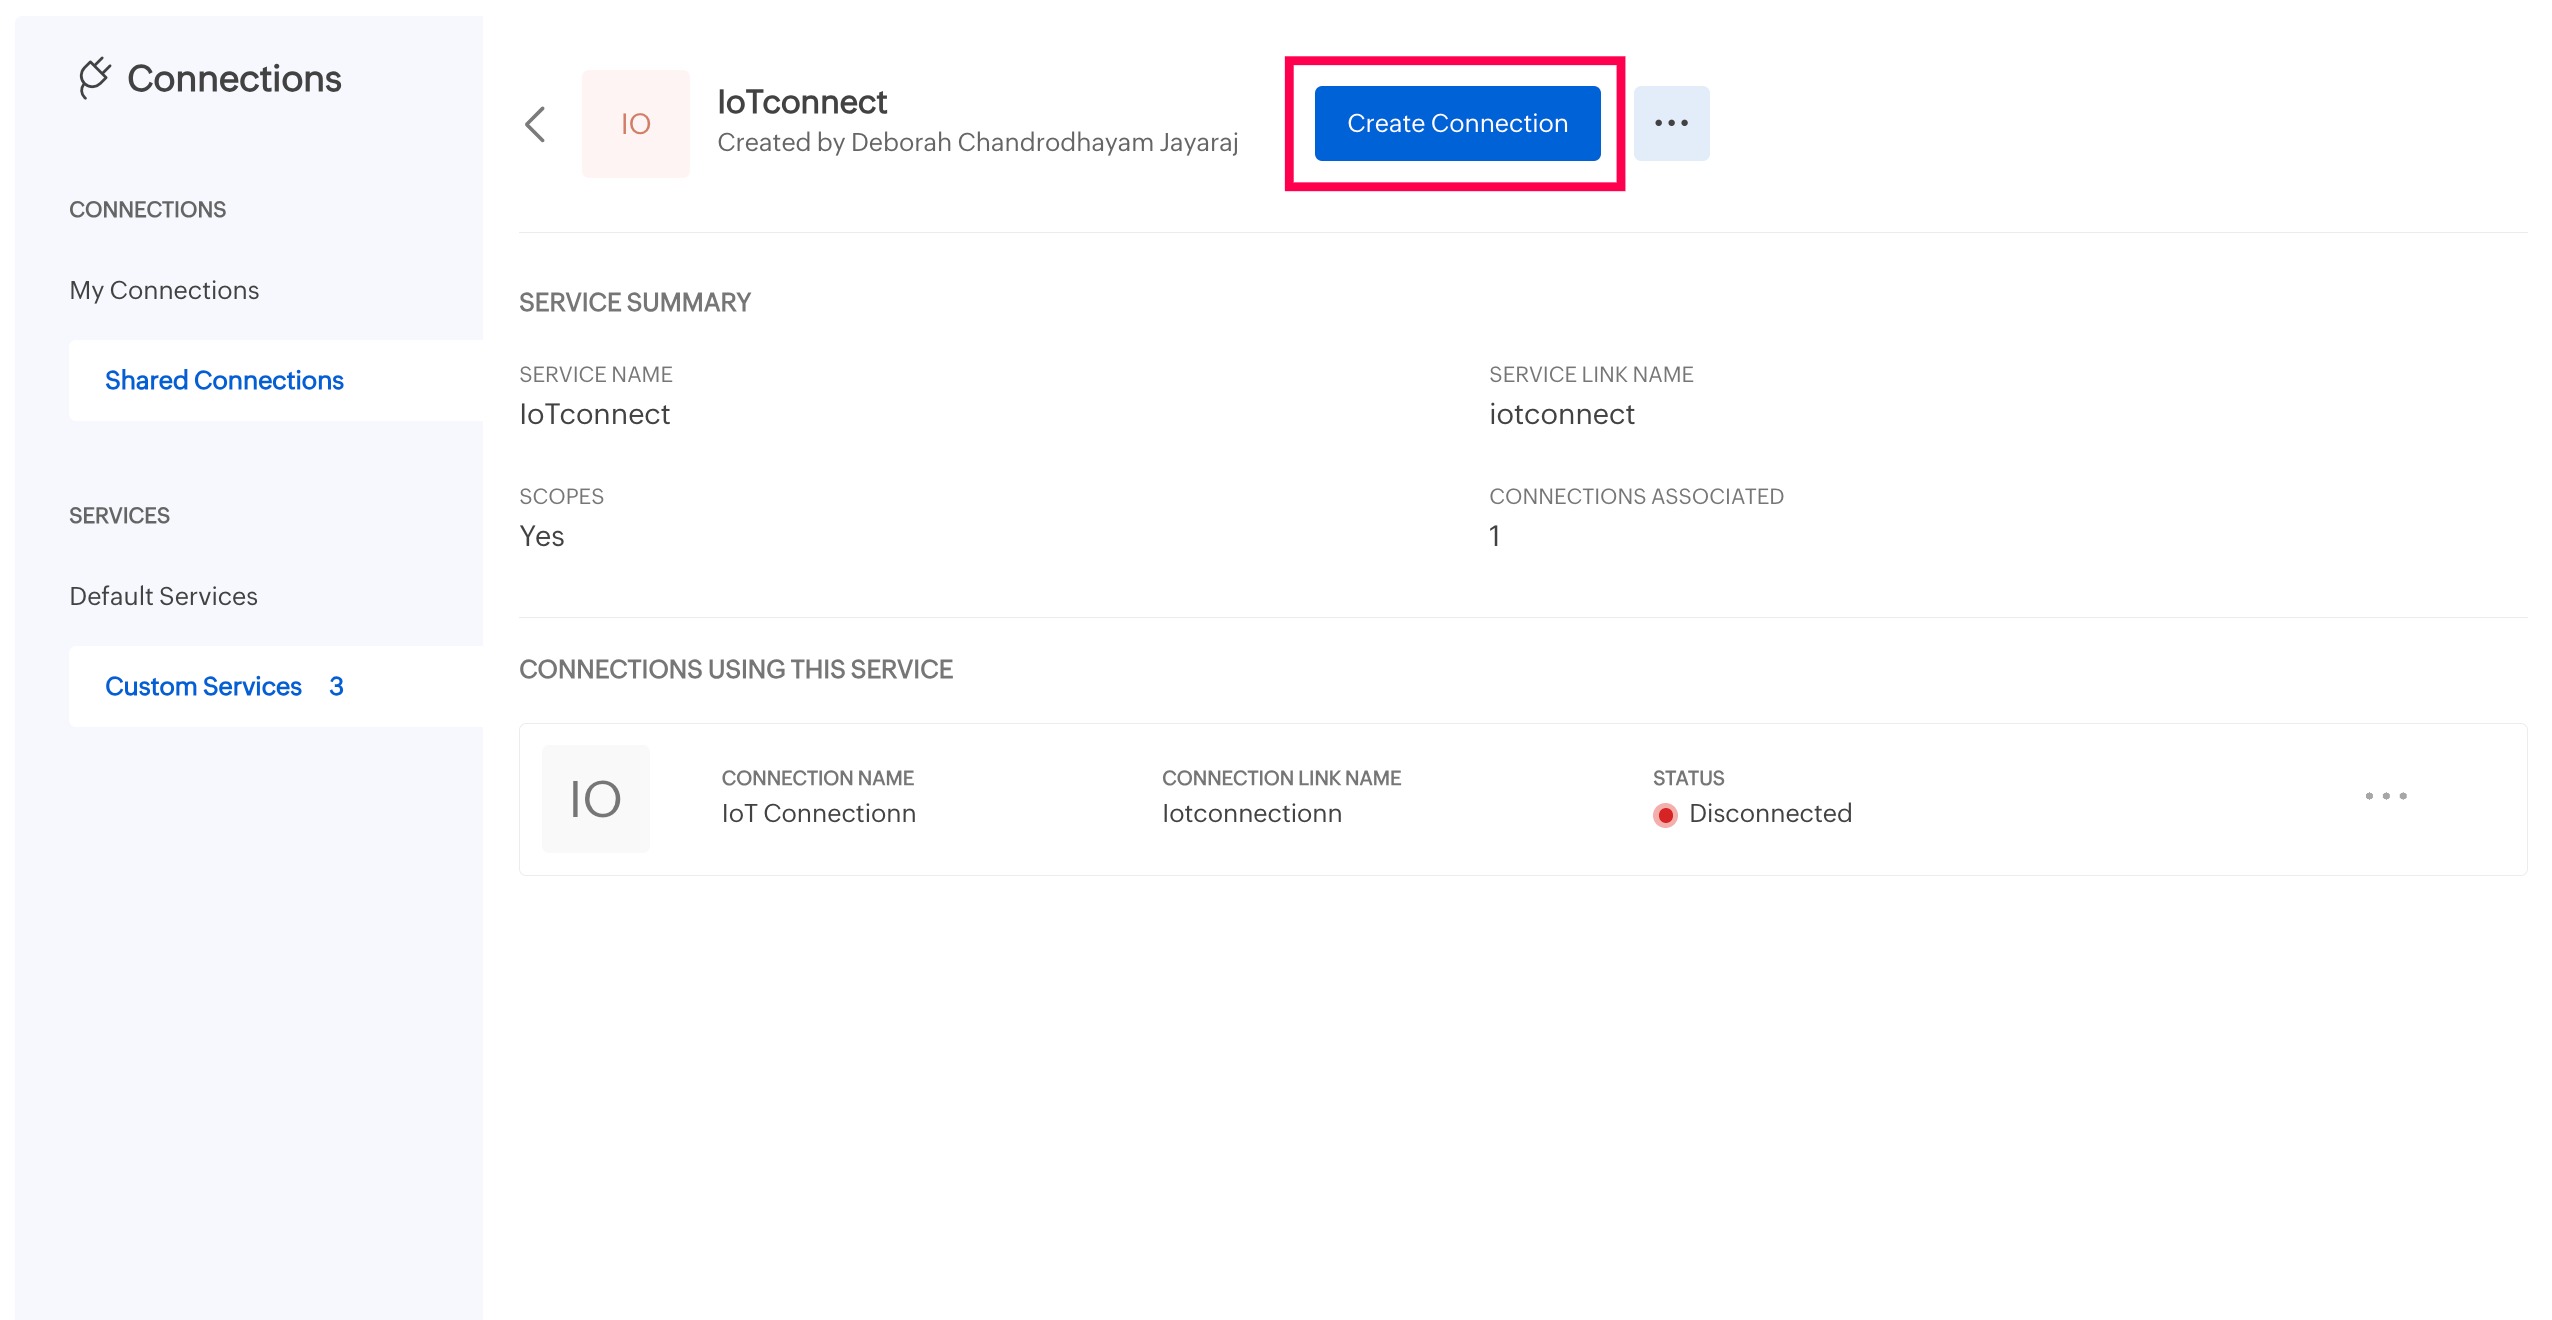The width and height of the screenshot is (2552, 1320).
Task: Click the Connections Associated count value
Action: [1494, 536]
